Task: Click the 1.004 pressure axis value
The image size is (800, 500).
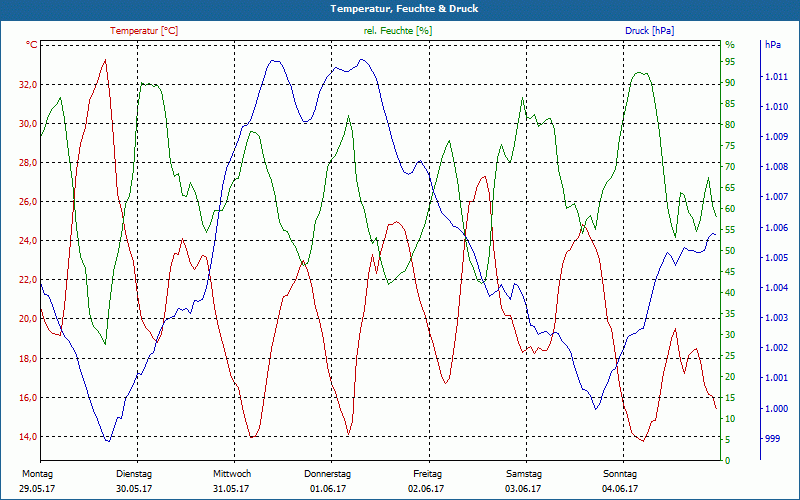Action: 776,288
